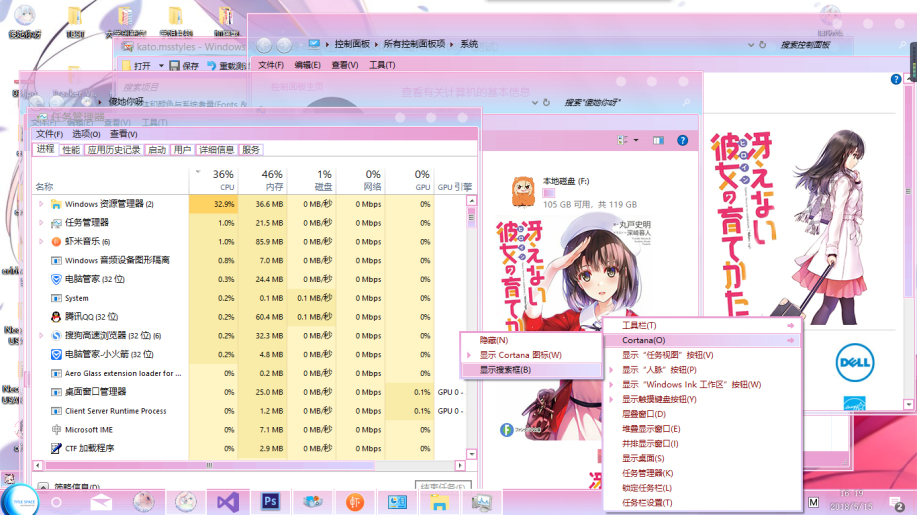Click back arrow in control panel window
The width and height of the screenshot is (917, 515).
264,44
